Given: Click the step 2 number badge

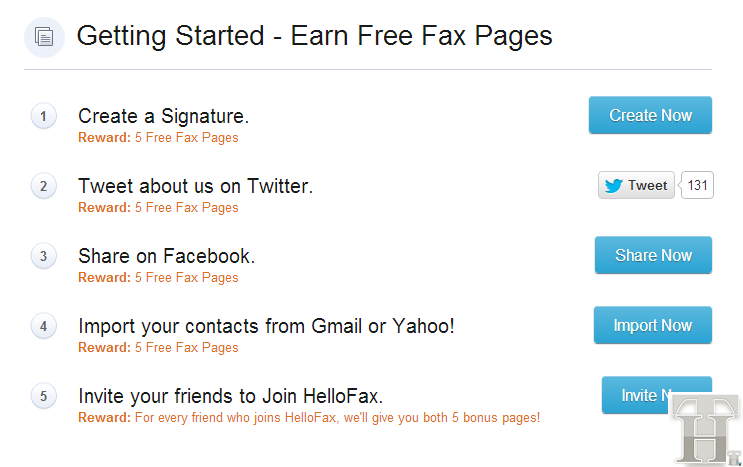Looking at the screenshot, I should point(44,186).
